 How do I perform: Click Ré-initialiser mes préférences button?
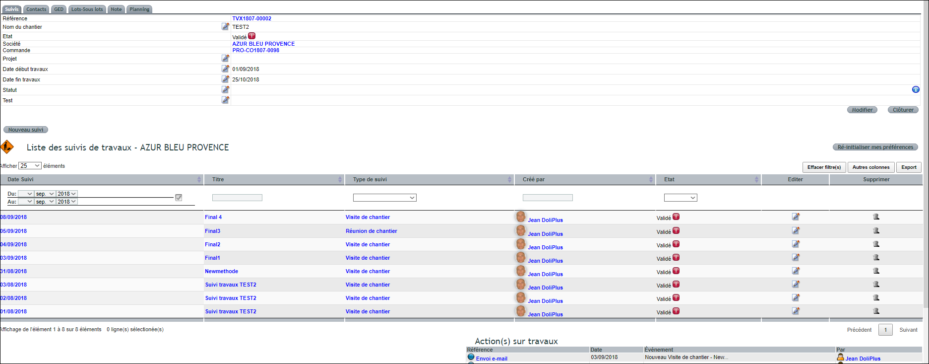[x=875, y=147]
